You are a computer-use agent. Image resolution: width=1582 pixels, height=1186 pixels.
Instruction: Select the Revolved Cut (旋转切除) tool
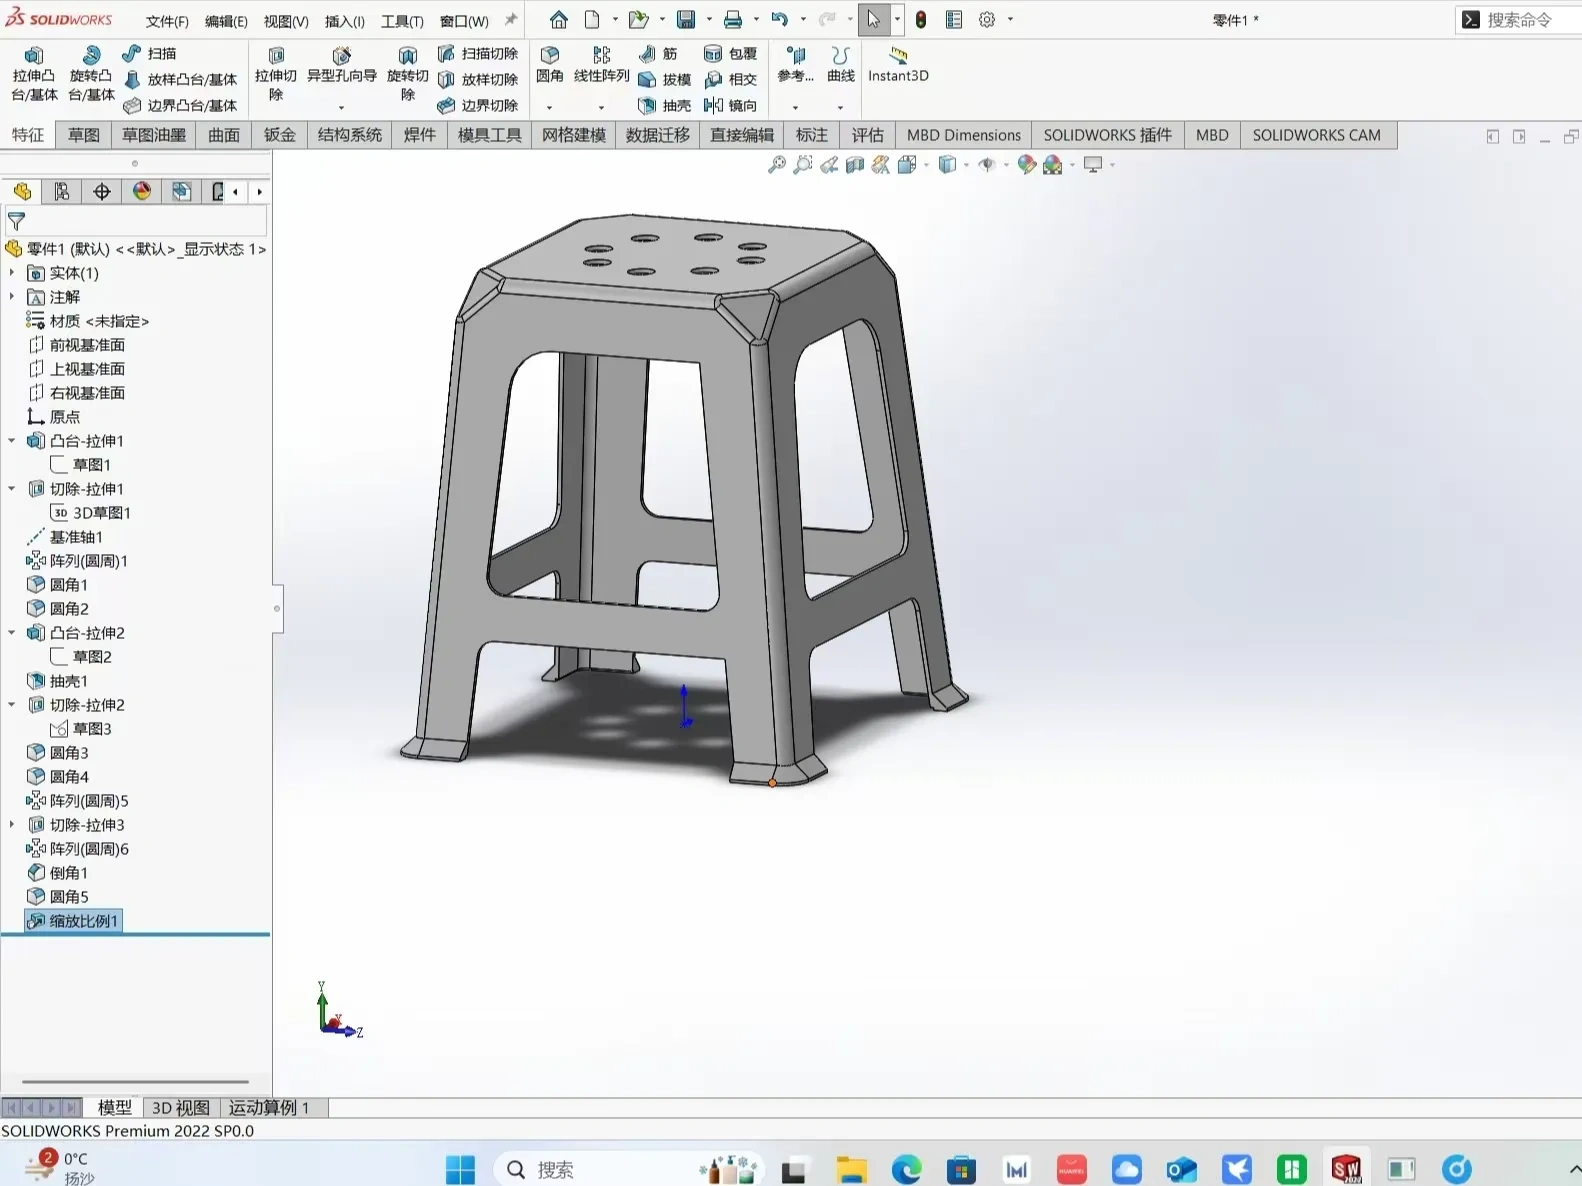pyautogui.click(x=407, y=74)
